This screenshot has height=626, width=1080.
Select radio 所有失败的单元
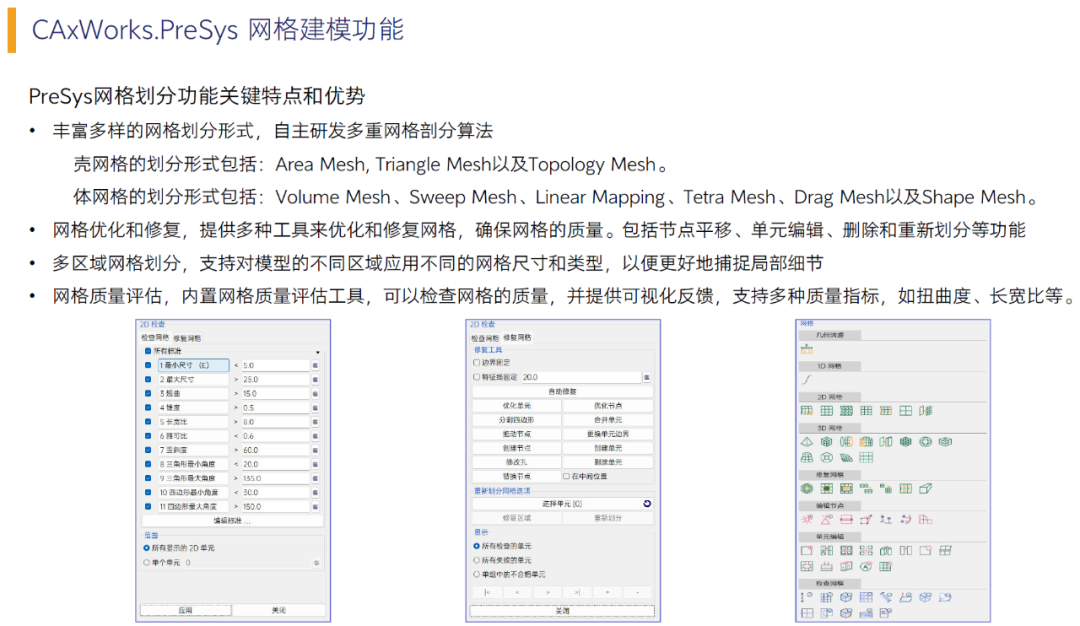[477, 561]
